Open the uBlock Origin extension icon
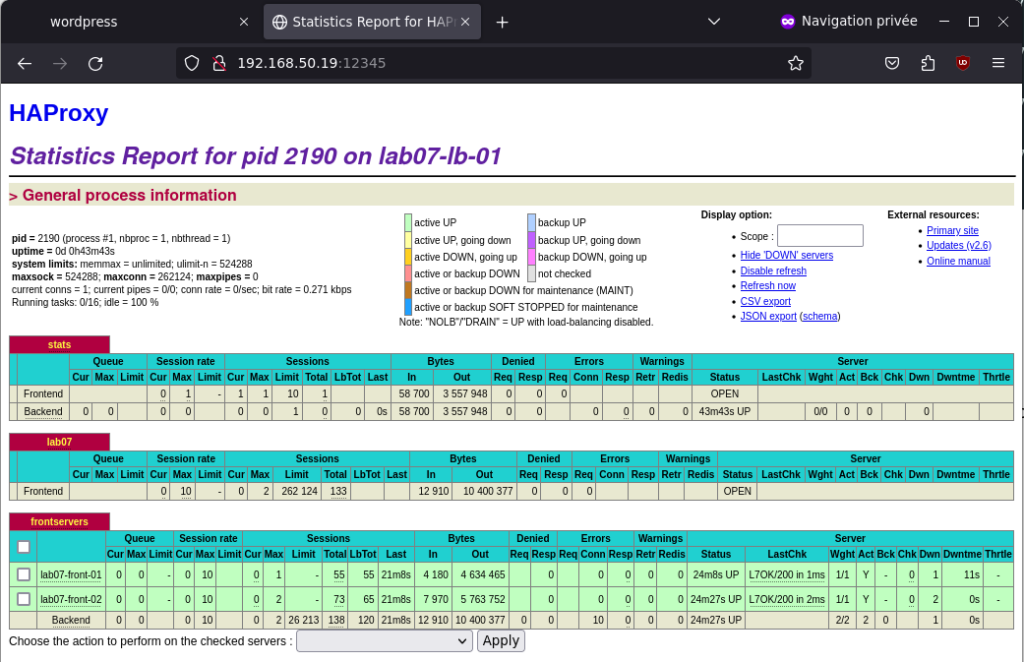Viewport: 1024px width, 662px height. 962,63
